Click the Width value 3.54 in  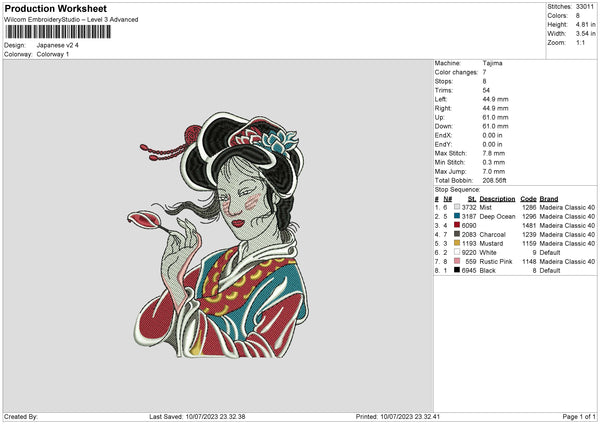(x=585, y=34)
